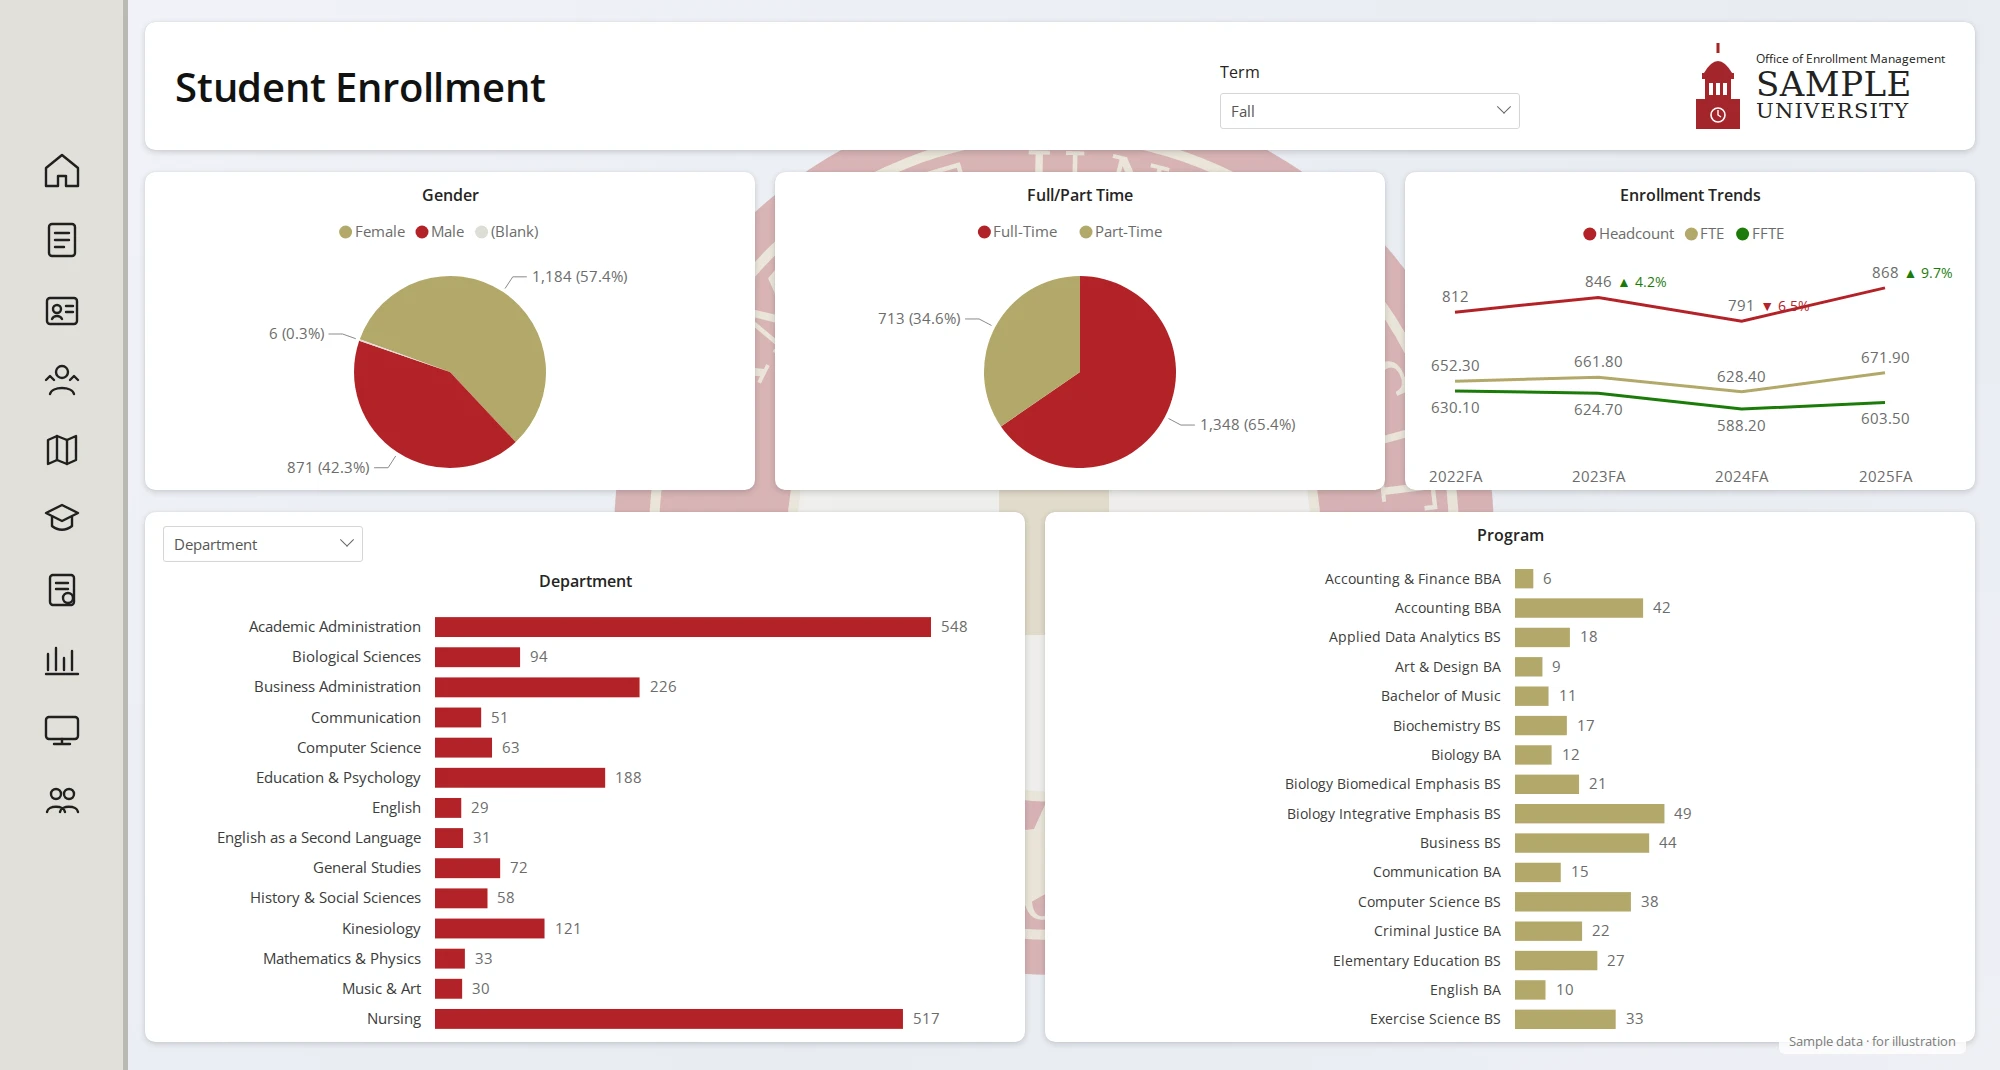2000x1070 pixels.
Task: Click the 2024FA axis label
Action: point(1741,477)
